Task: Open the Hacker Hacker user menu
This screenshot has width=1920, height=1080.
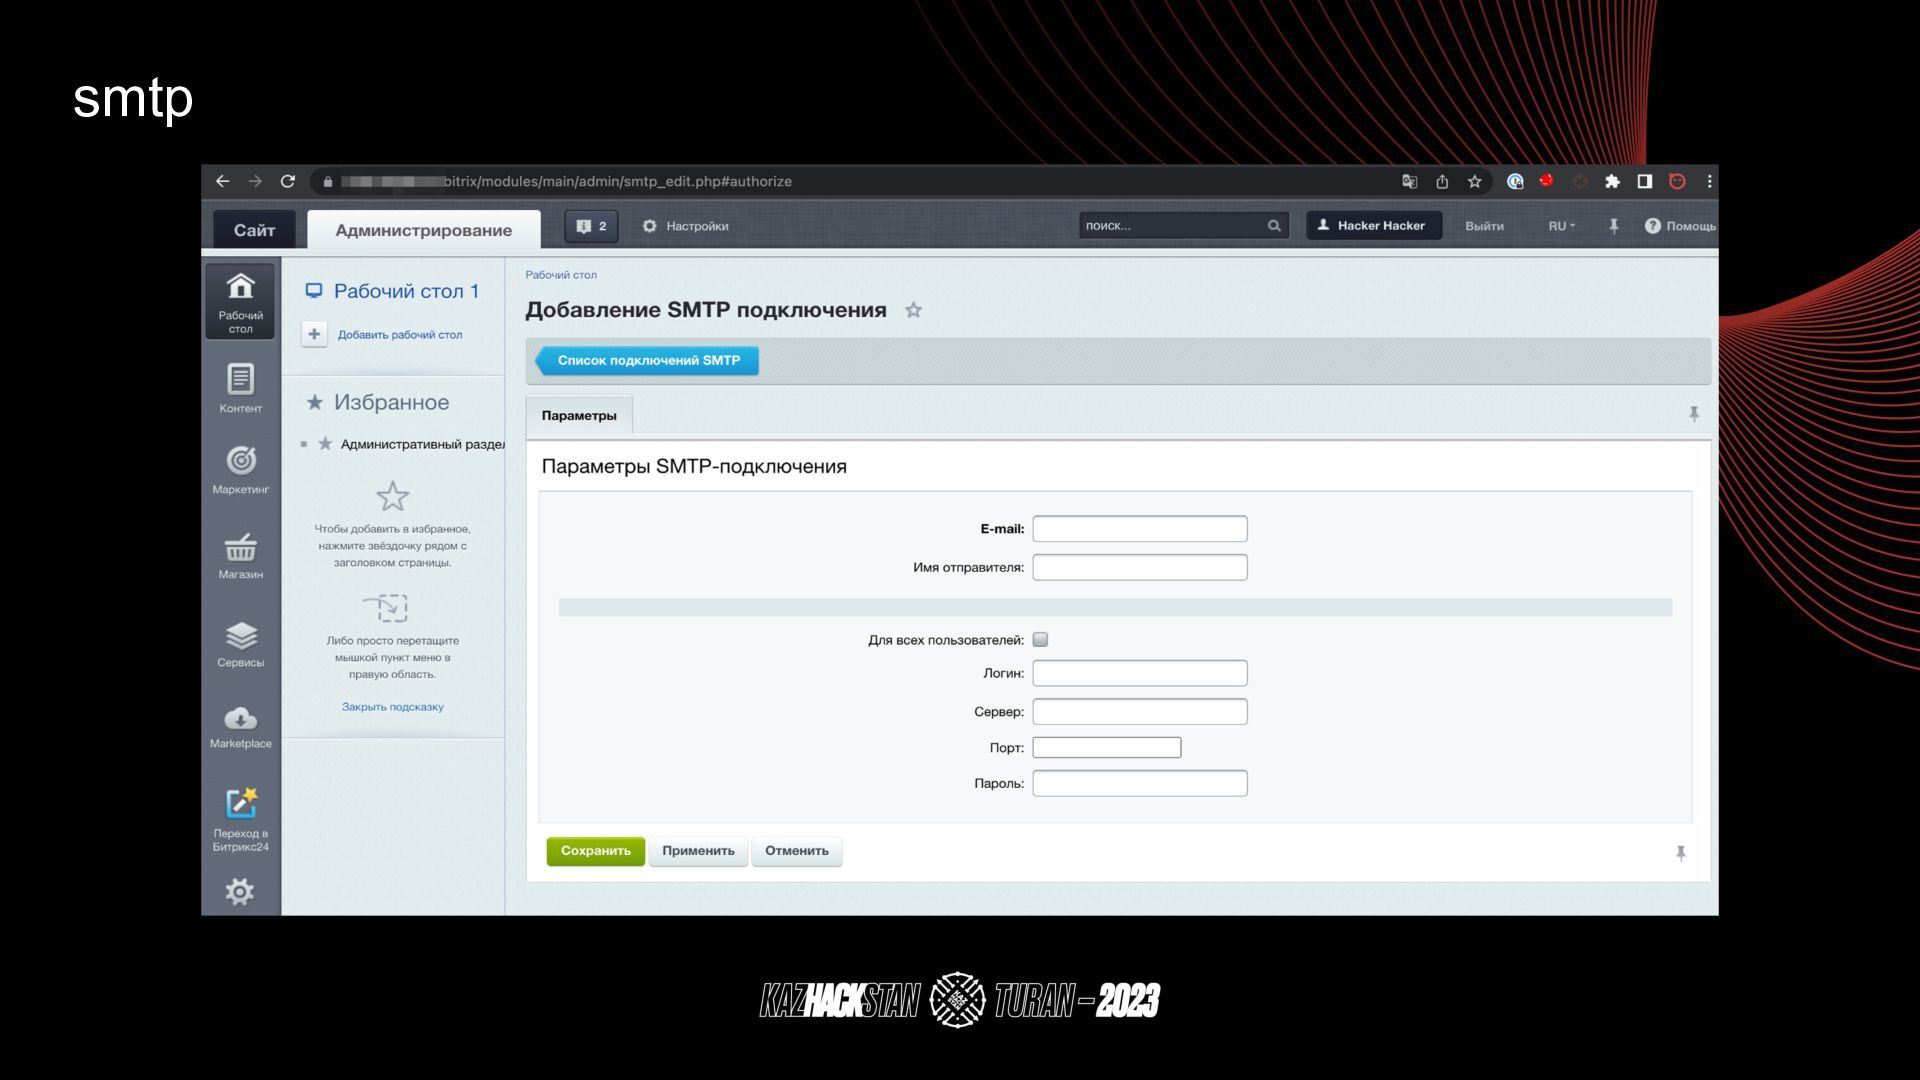Action: coord(1373,226)
